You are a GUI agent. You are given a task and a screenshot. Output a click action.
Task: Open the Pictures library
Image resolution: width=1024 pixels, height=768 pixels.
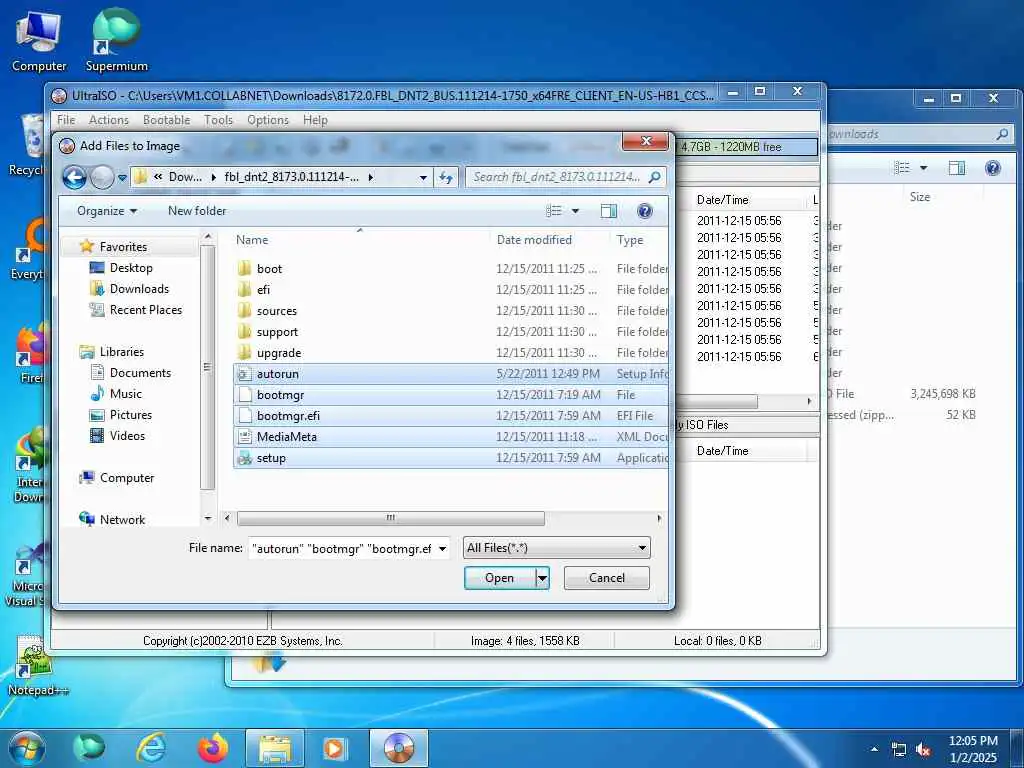(130, 415)
